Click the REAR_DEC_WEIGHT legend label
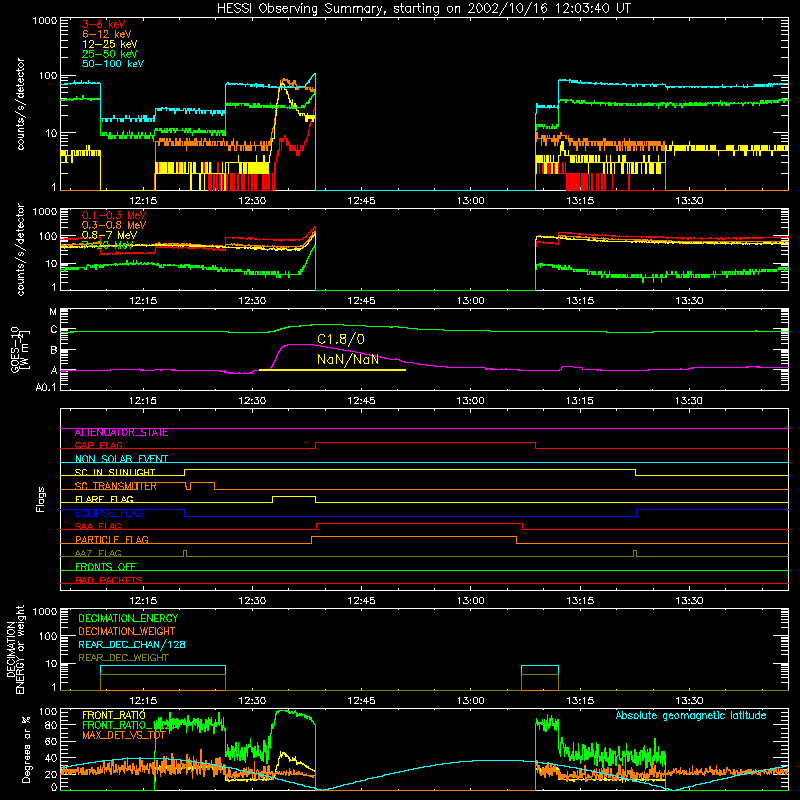 [x=123, y=658]
